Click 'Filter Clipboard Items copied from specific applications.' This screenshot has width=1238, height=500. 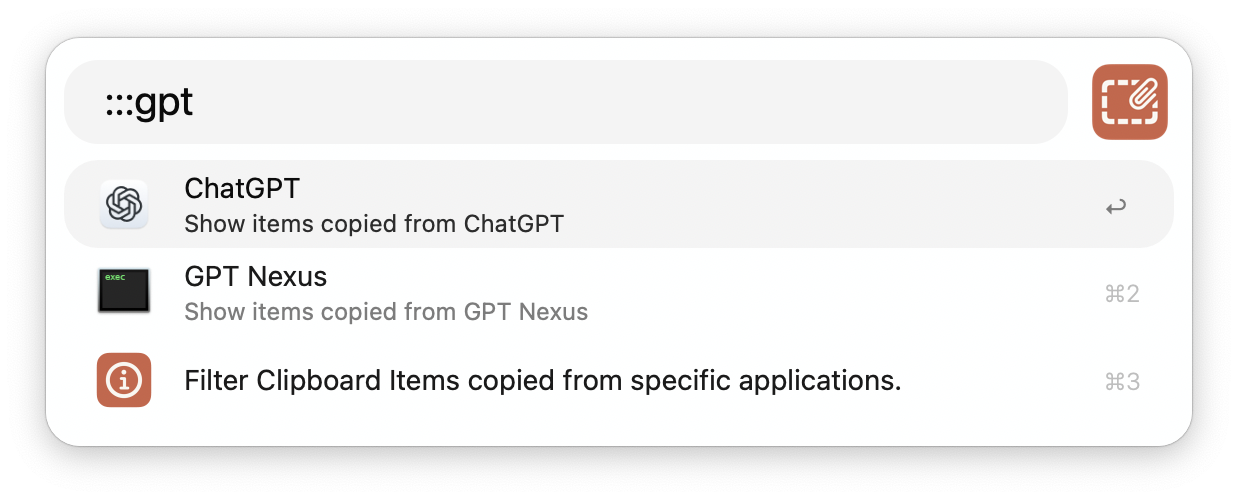coord(543,381)
